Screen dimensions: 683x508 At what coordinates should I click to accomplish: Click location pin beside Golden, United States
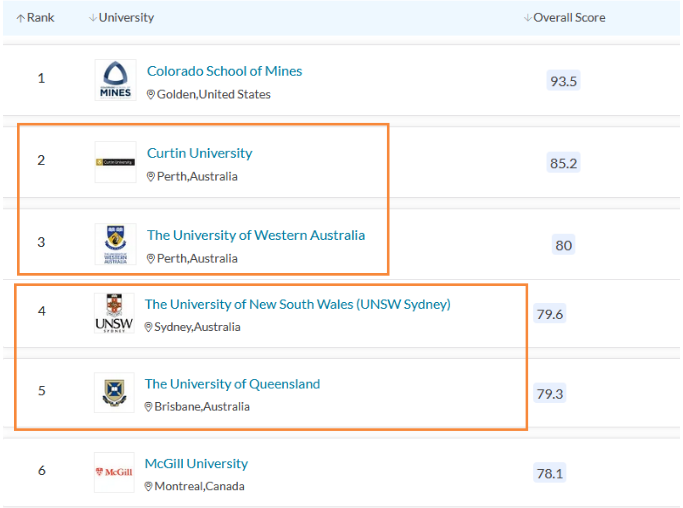pos(151,95)
